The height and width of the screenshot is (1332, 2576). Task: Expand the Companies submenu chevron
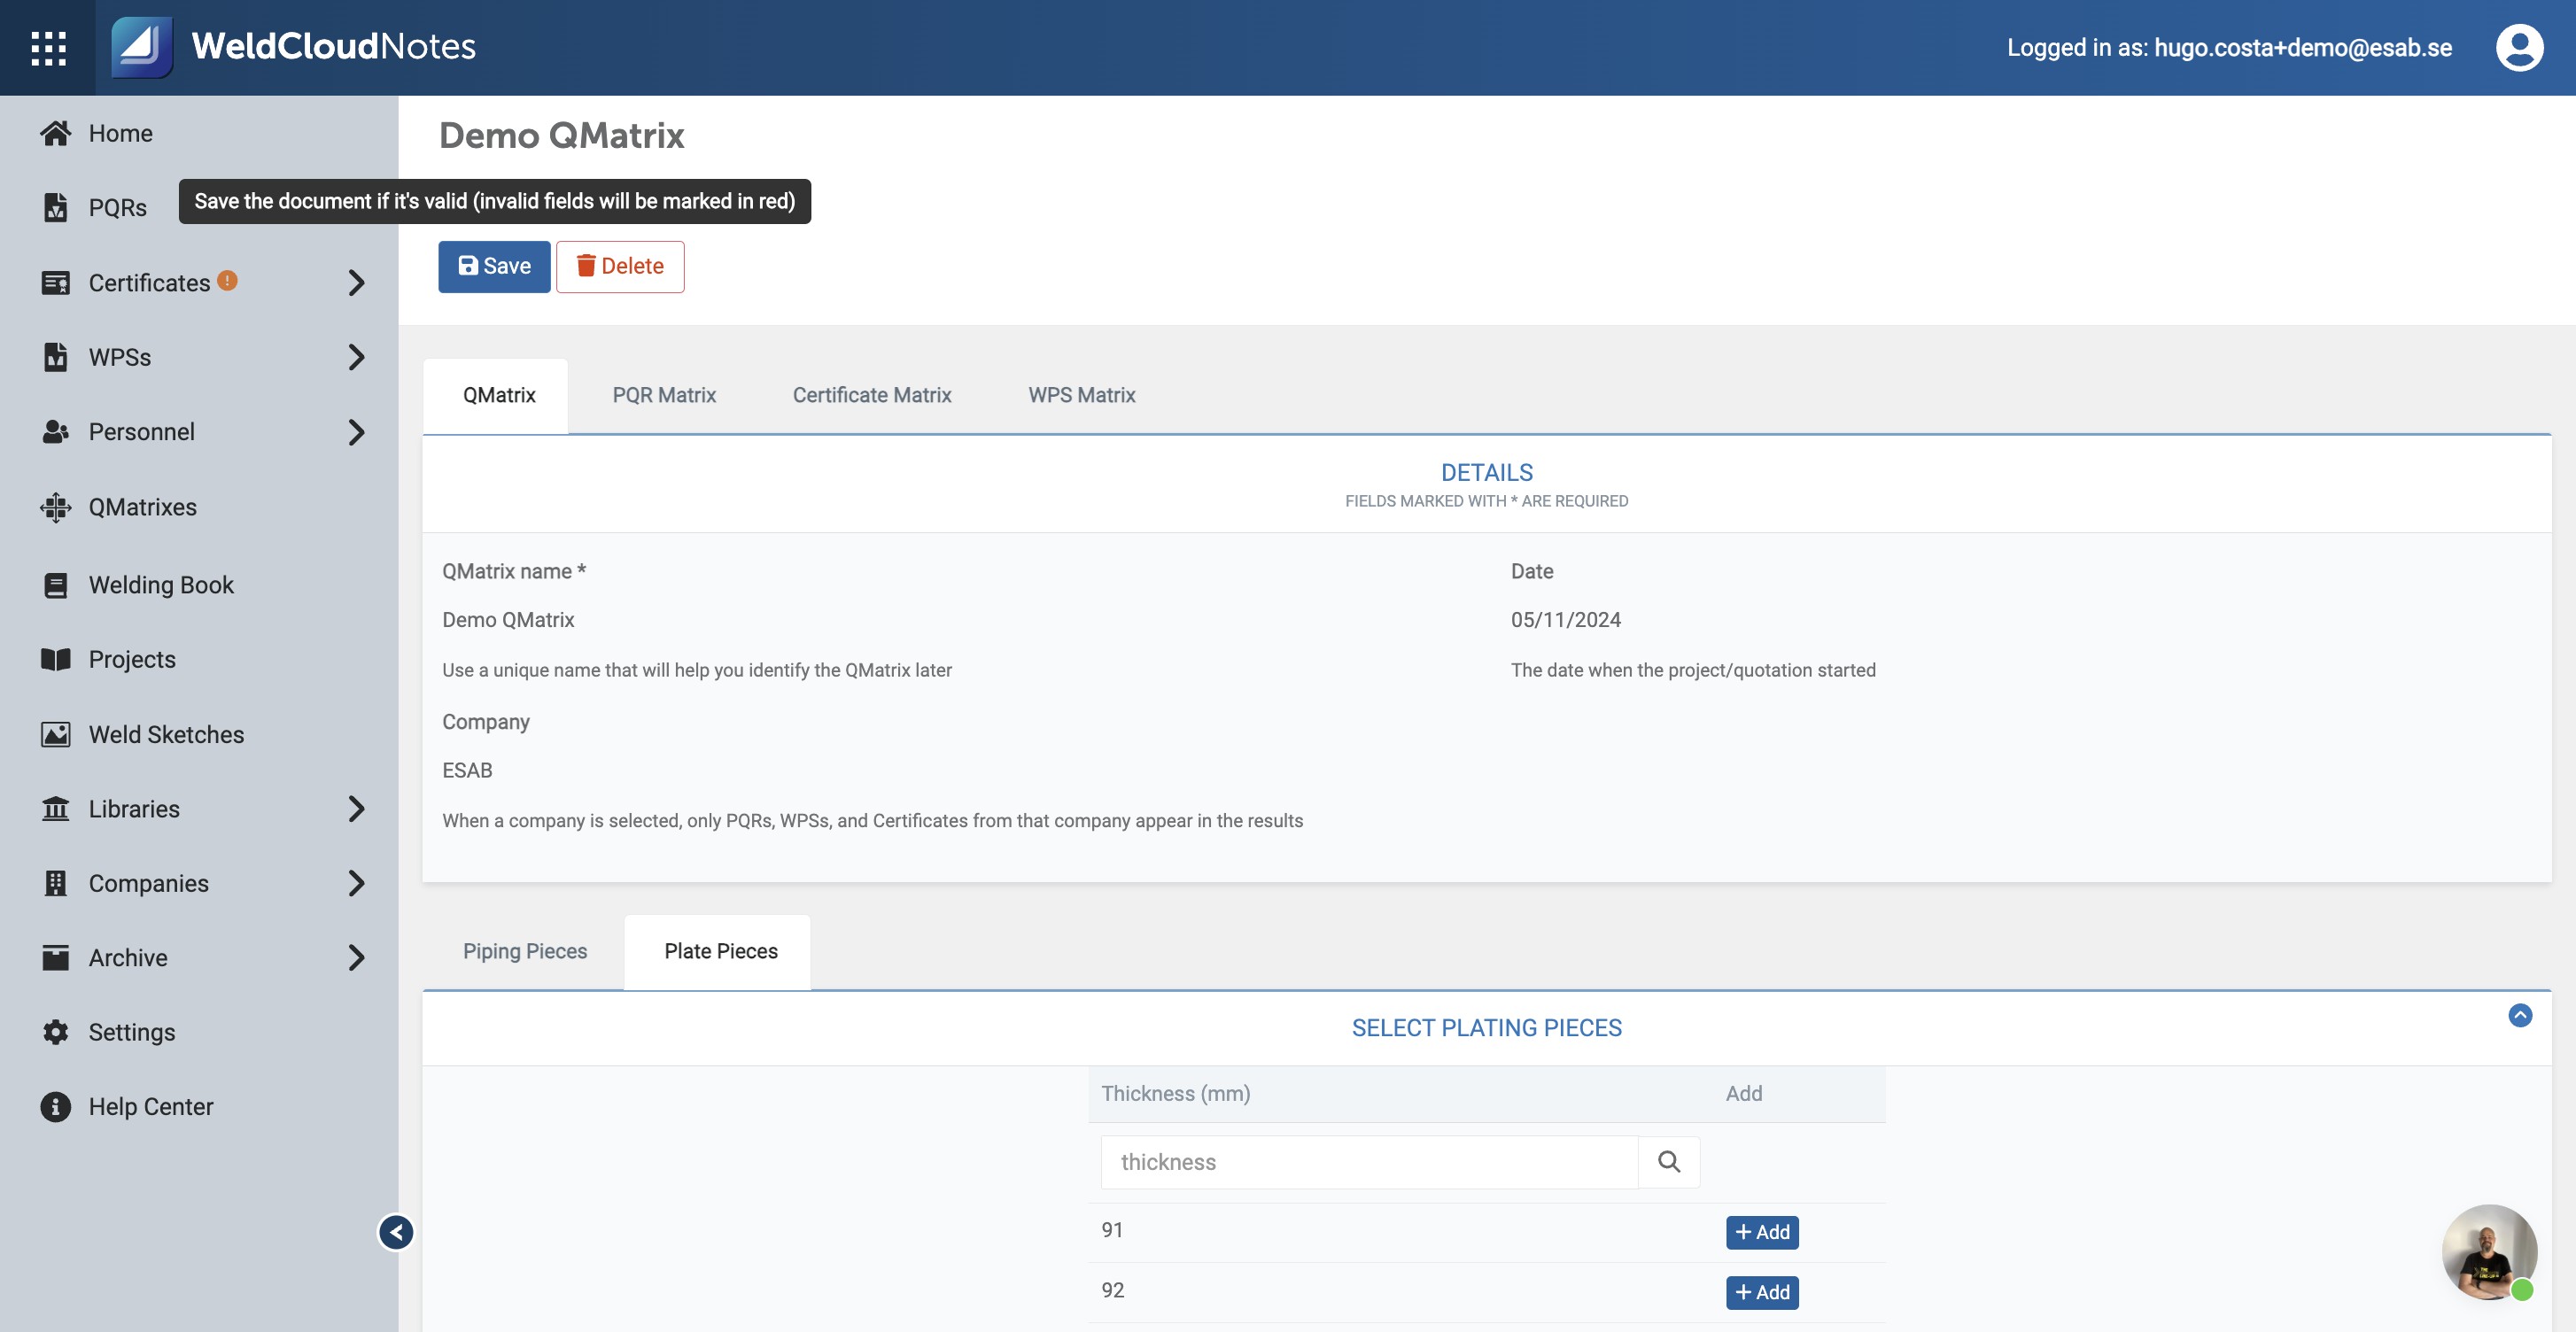356,883
